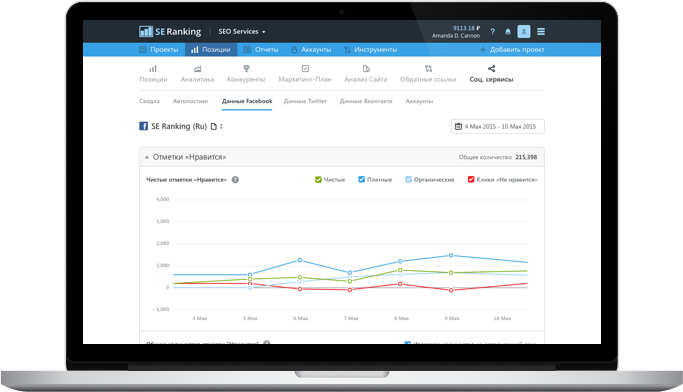Open the user profile avatar icon
Image resolution: width=683 pixels, height=392 pixels.
[x=524, y=32]
